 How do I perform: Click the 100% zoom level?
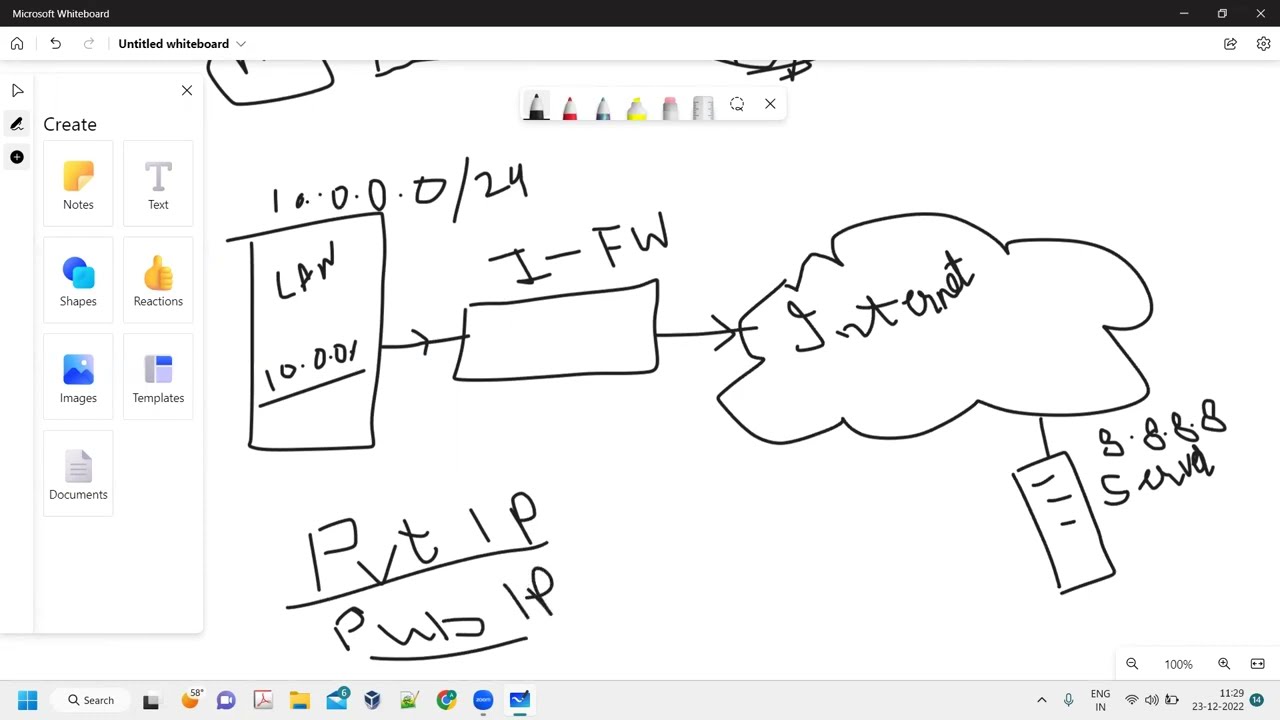1178,665
